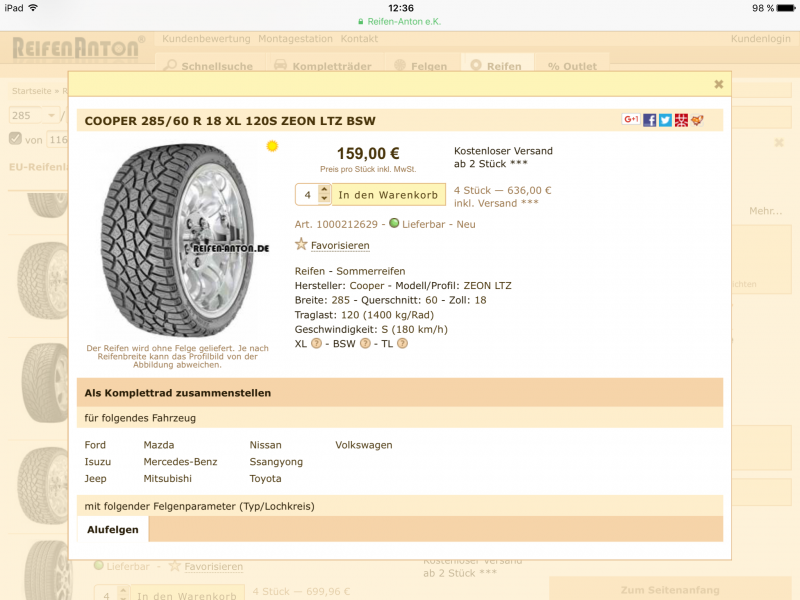Close the product detail popup
The height and width of the screenshot is (600, 800).
[718, 84]
